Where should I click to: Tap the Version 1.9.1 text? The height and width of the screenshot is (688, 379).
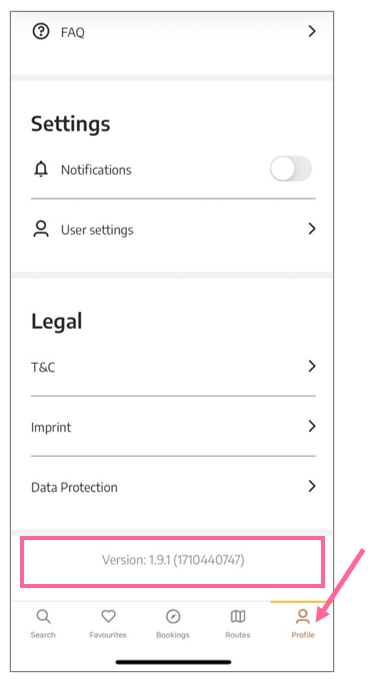[173, 560]
